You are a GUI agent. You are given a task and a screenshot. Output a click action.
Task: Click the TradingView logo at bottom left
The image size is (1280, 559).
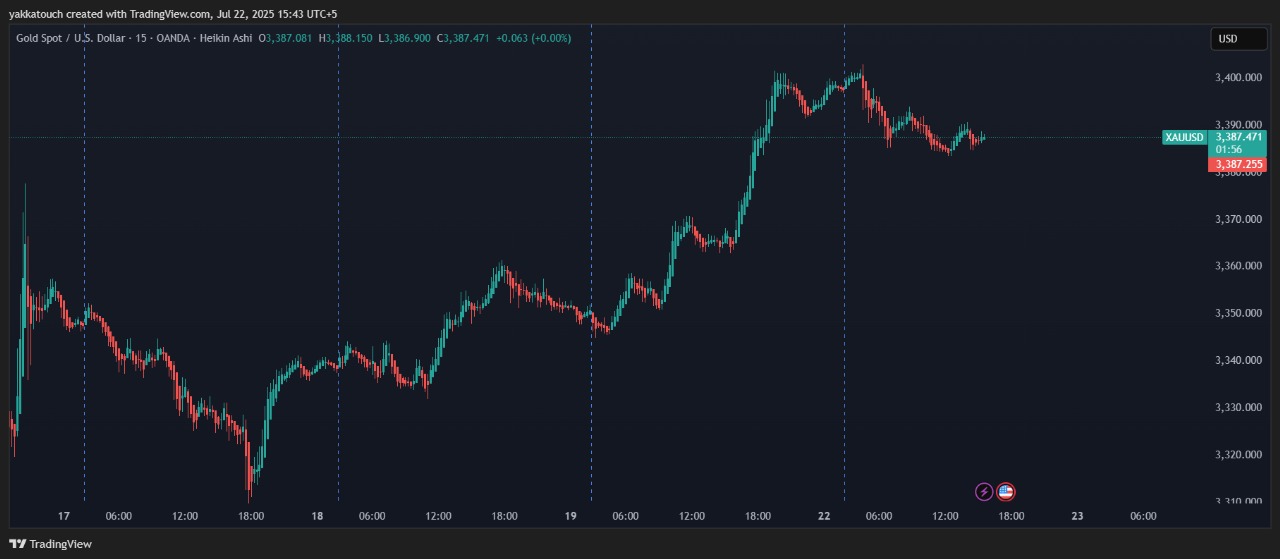[x=50, y=544]
